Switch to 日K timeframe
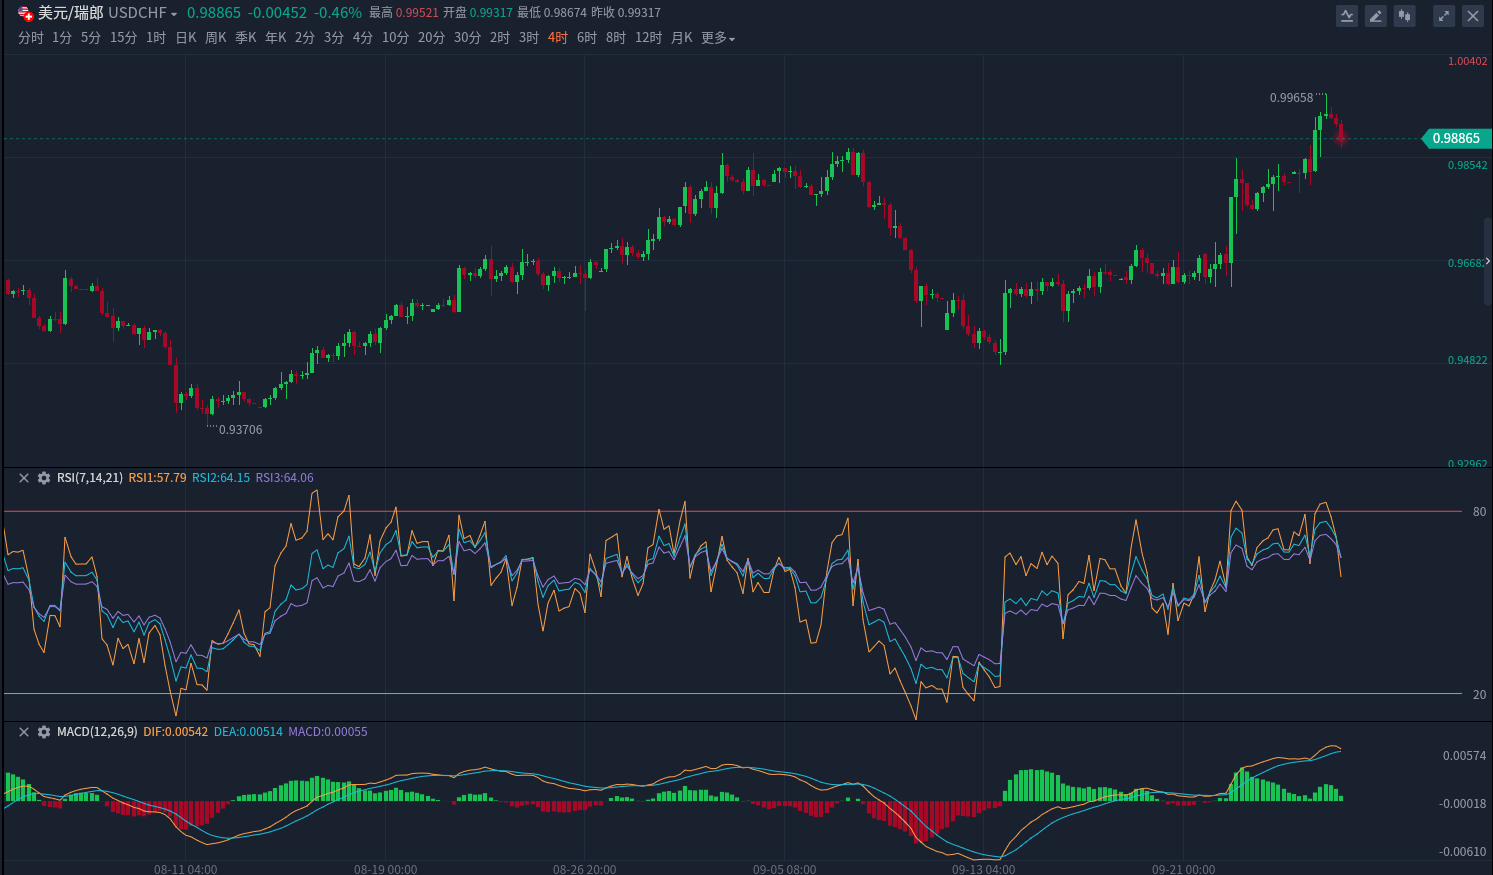This screenshot has height=875, width=1493. click(186, 38)
